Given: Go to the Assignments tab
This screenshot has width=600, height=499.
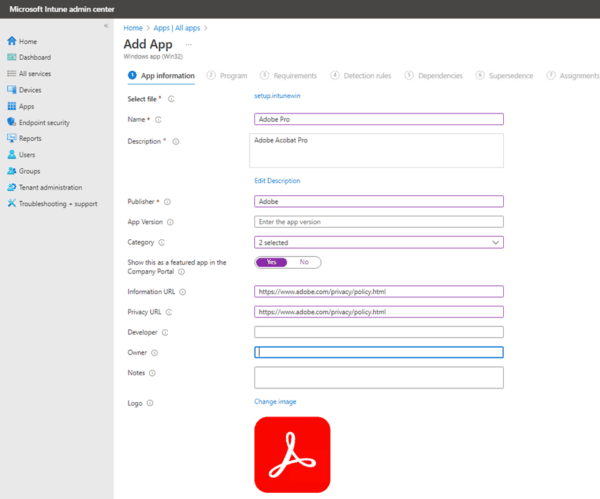Looking at the screenshot, I should pyautogui.click(x=573, y=76).
